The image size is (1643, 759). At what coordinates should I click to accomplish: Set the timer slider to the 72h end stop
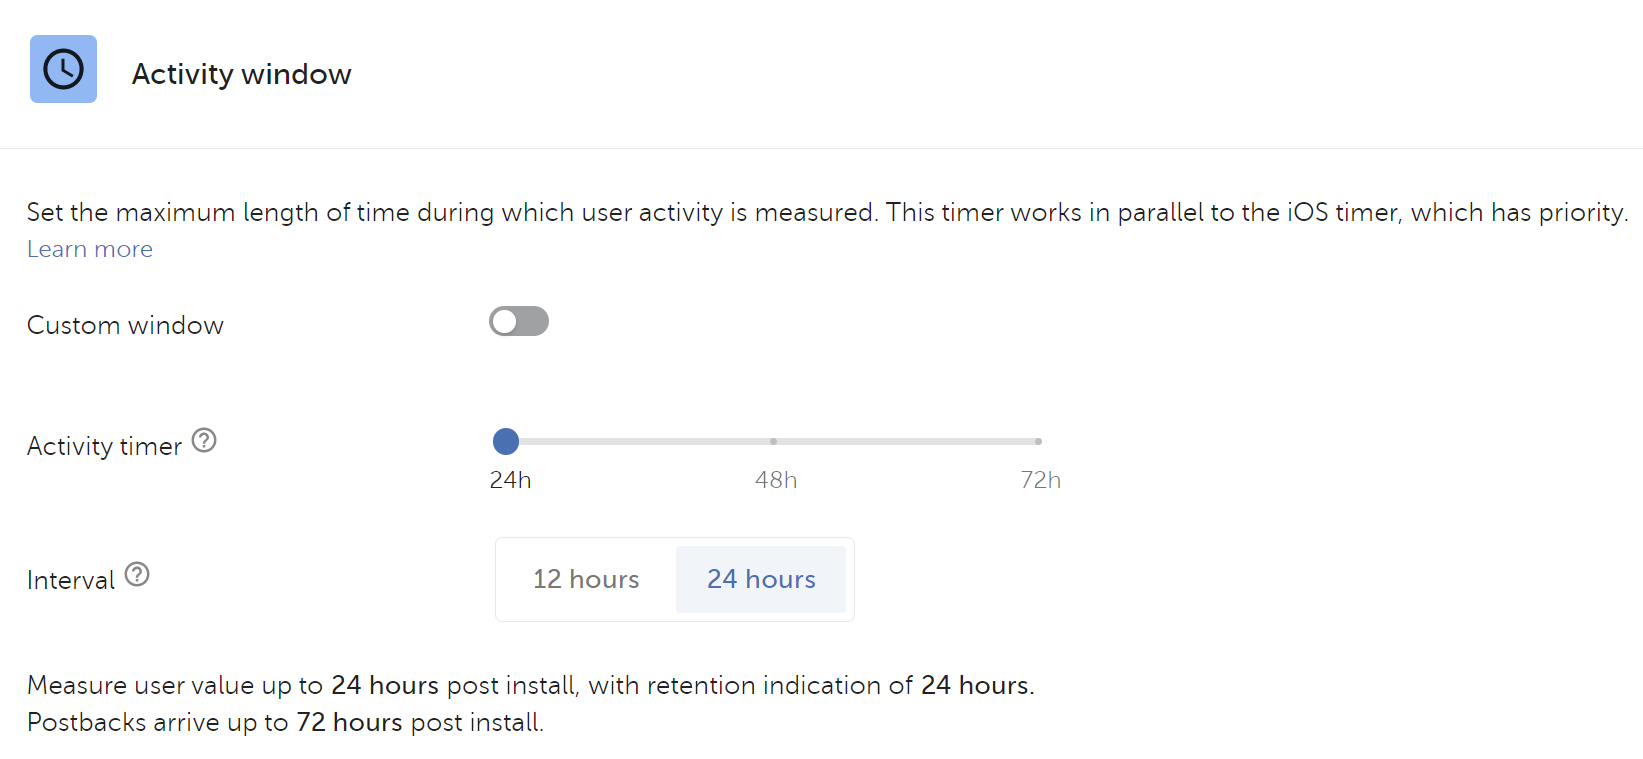click(1038, 441)
